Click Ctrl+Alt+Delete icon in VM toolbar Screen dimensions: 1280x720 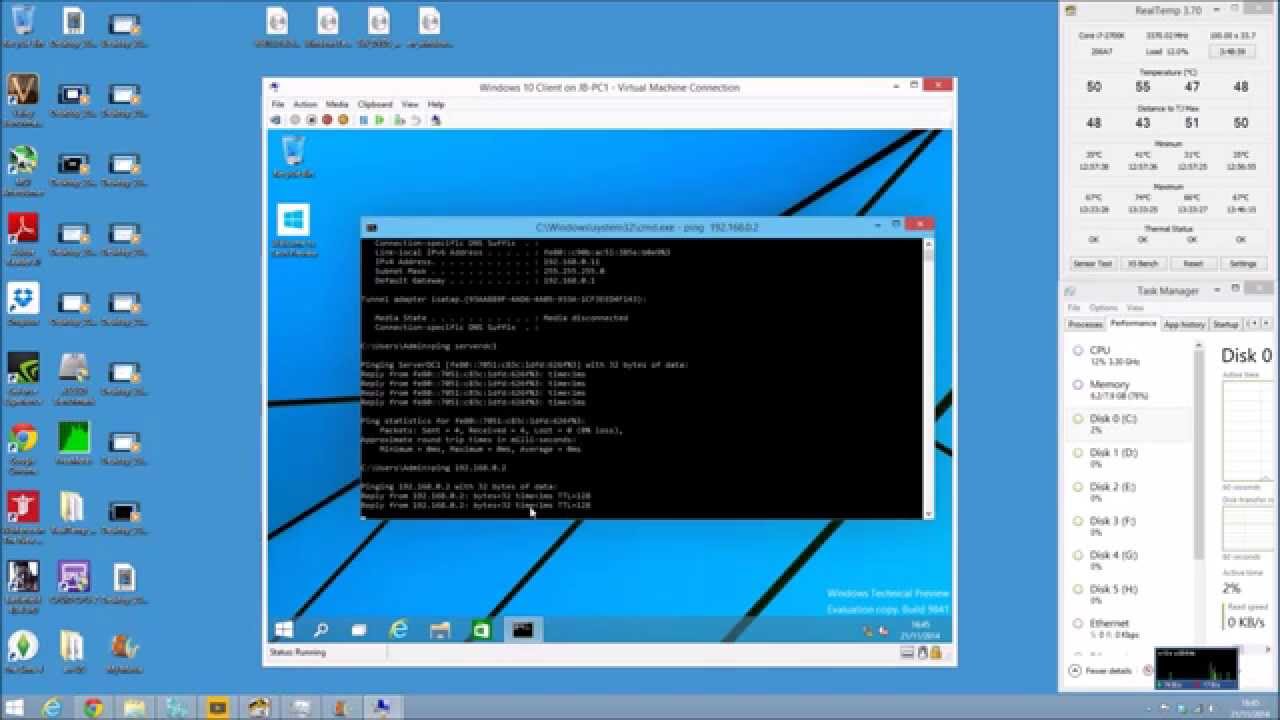click(x=275, y=120)
